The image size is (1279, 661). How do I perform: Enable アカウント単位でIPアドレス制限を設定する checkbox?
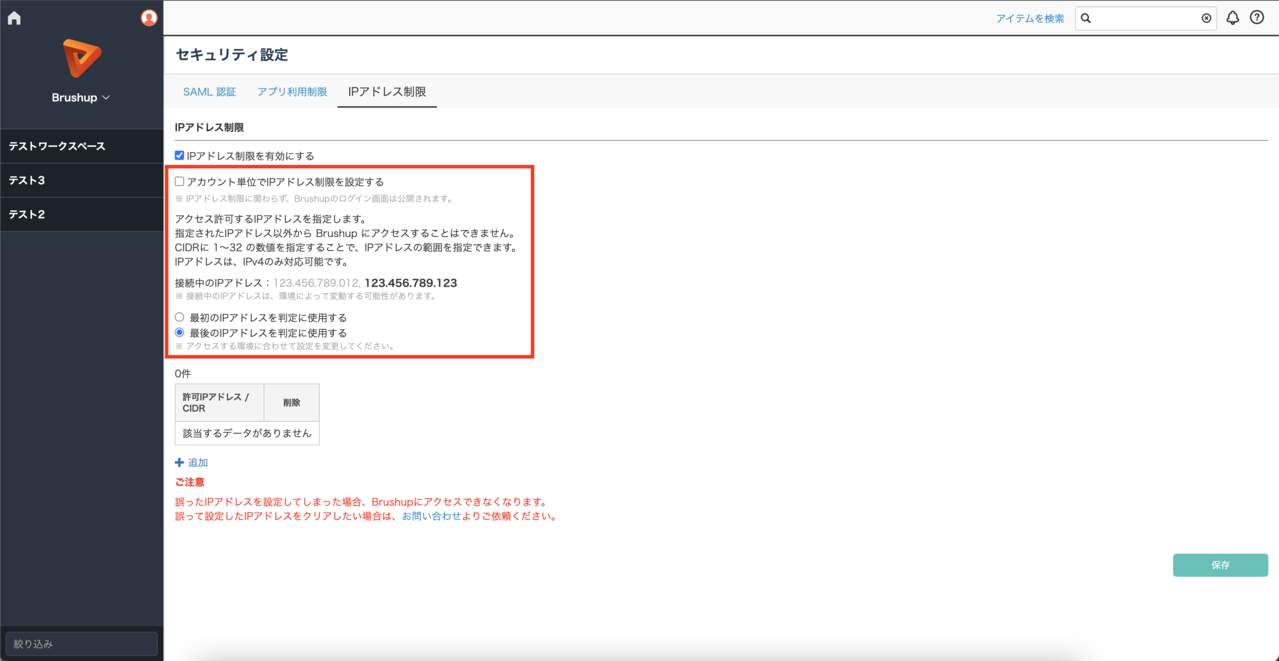178,181
